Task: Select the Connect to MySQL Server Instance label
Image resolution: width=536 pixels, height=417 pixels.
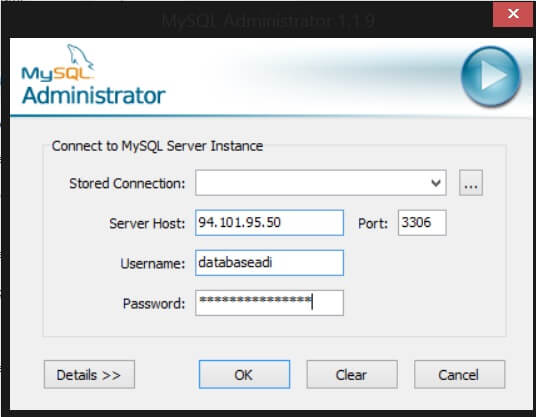Action: click(157, 146)
